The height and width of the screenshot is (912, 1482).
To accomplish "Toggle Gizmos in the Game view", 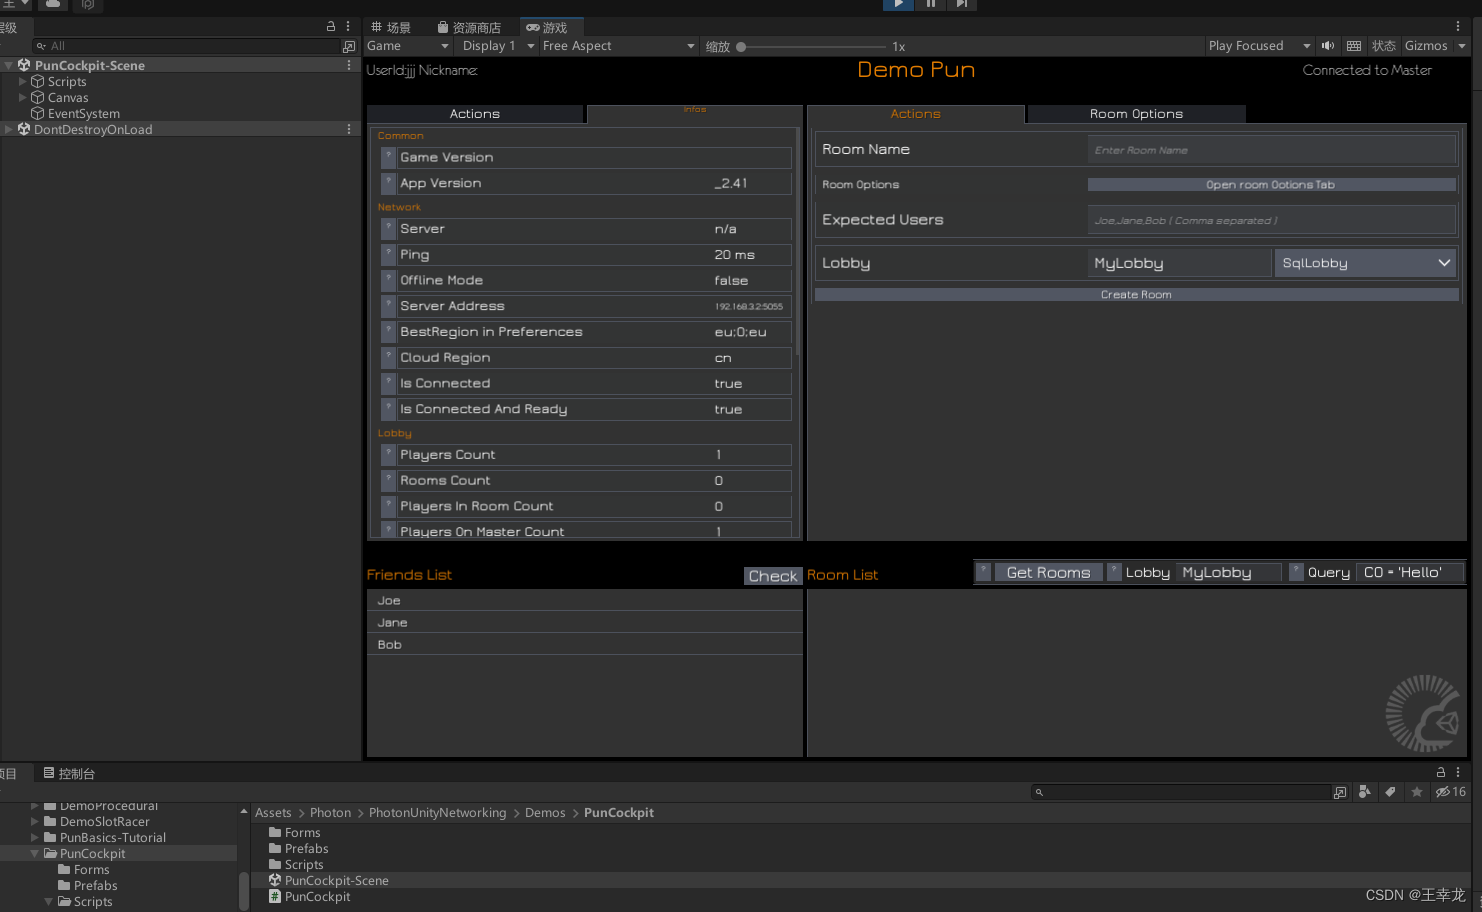I will [1426, 46].
